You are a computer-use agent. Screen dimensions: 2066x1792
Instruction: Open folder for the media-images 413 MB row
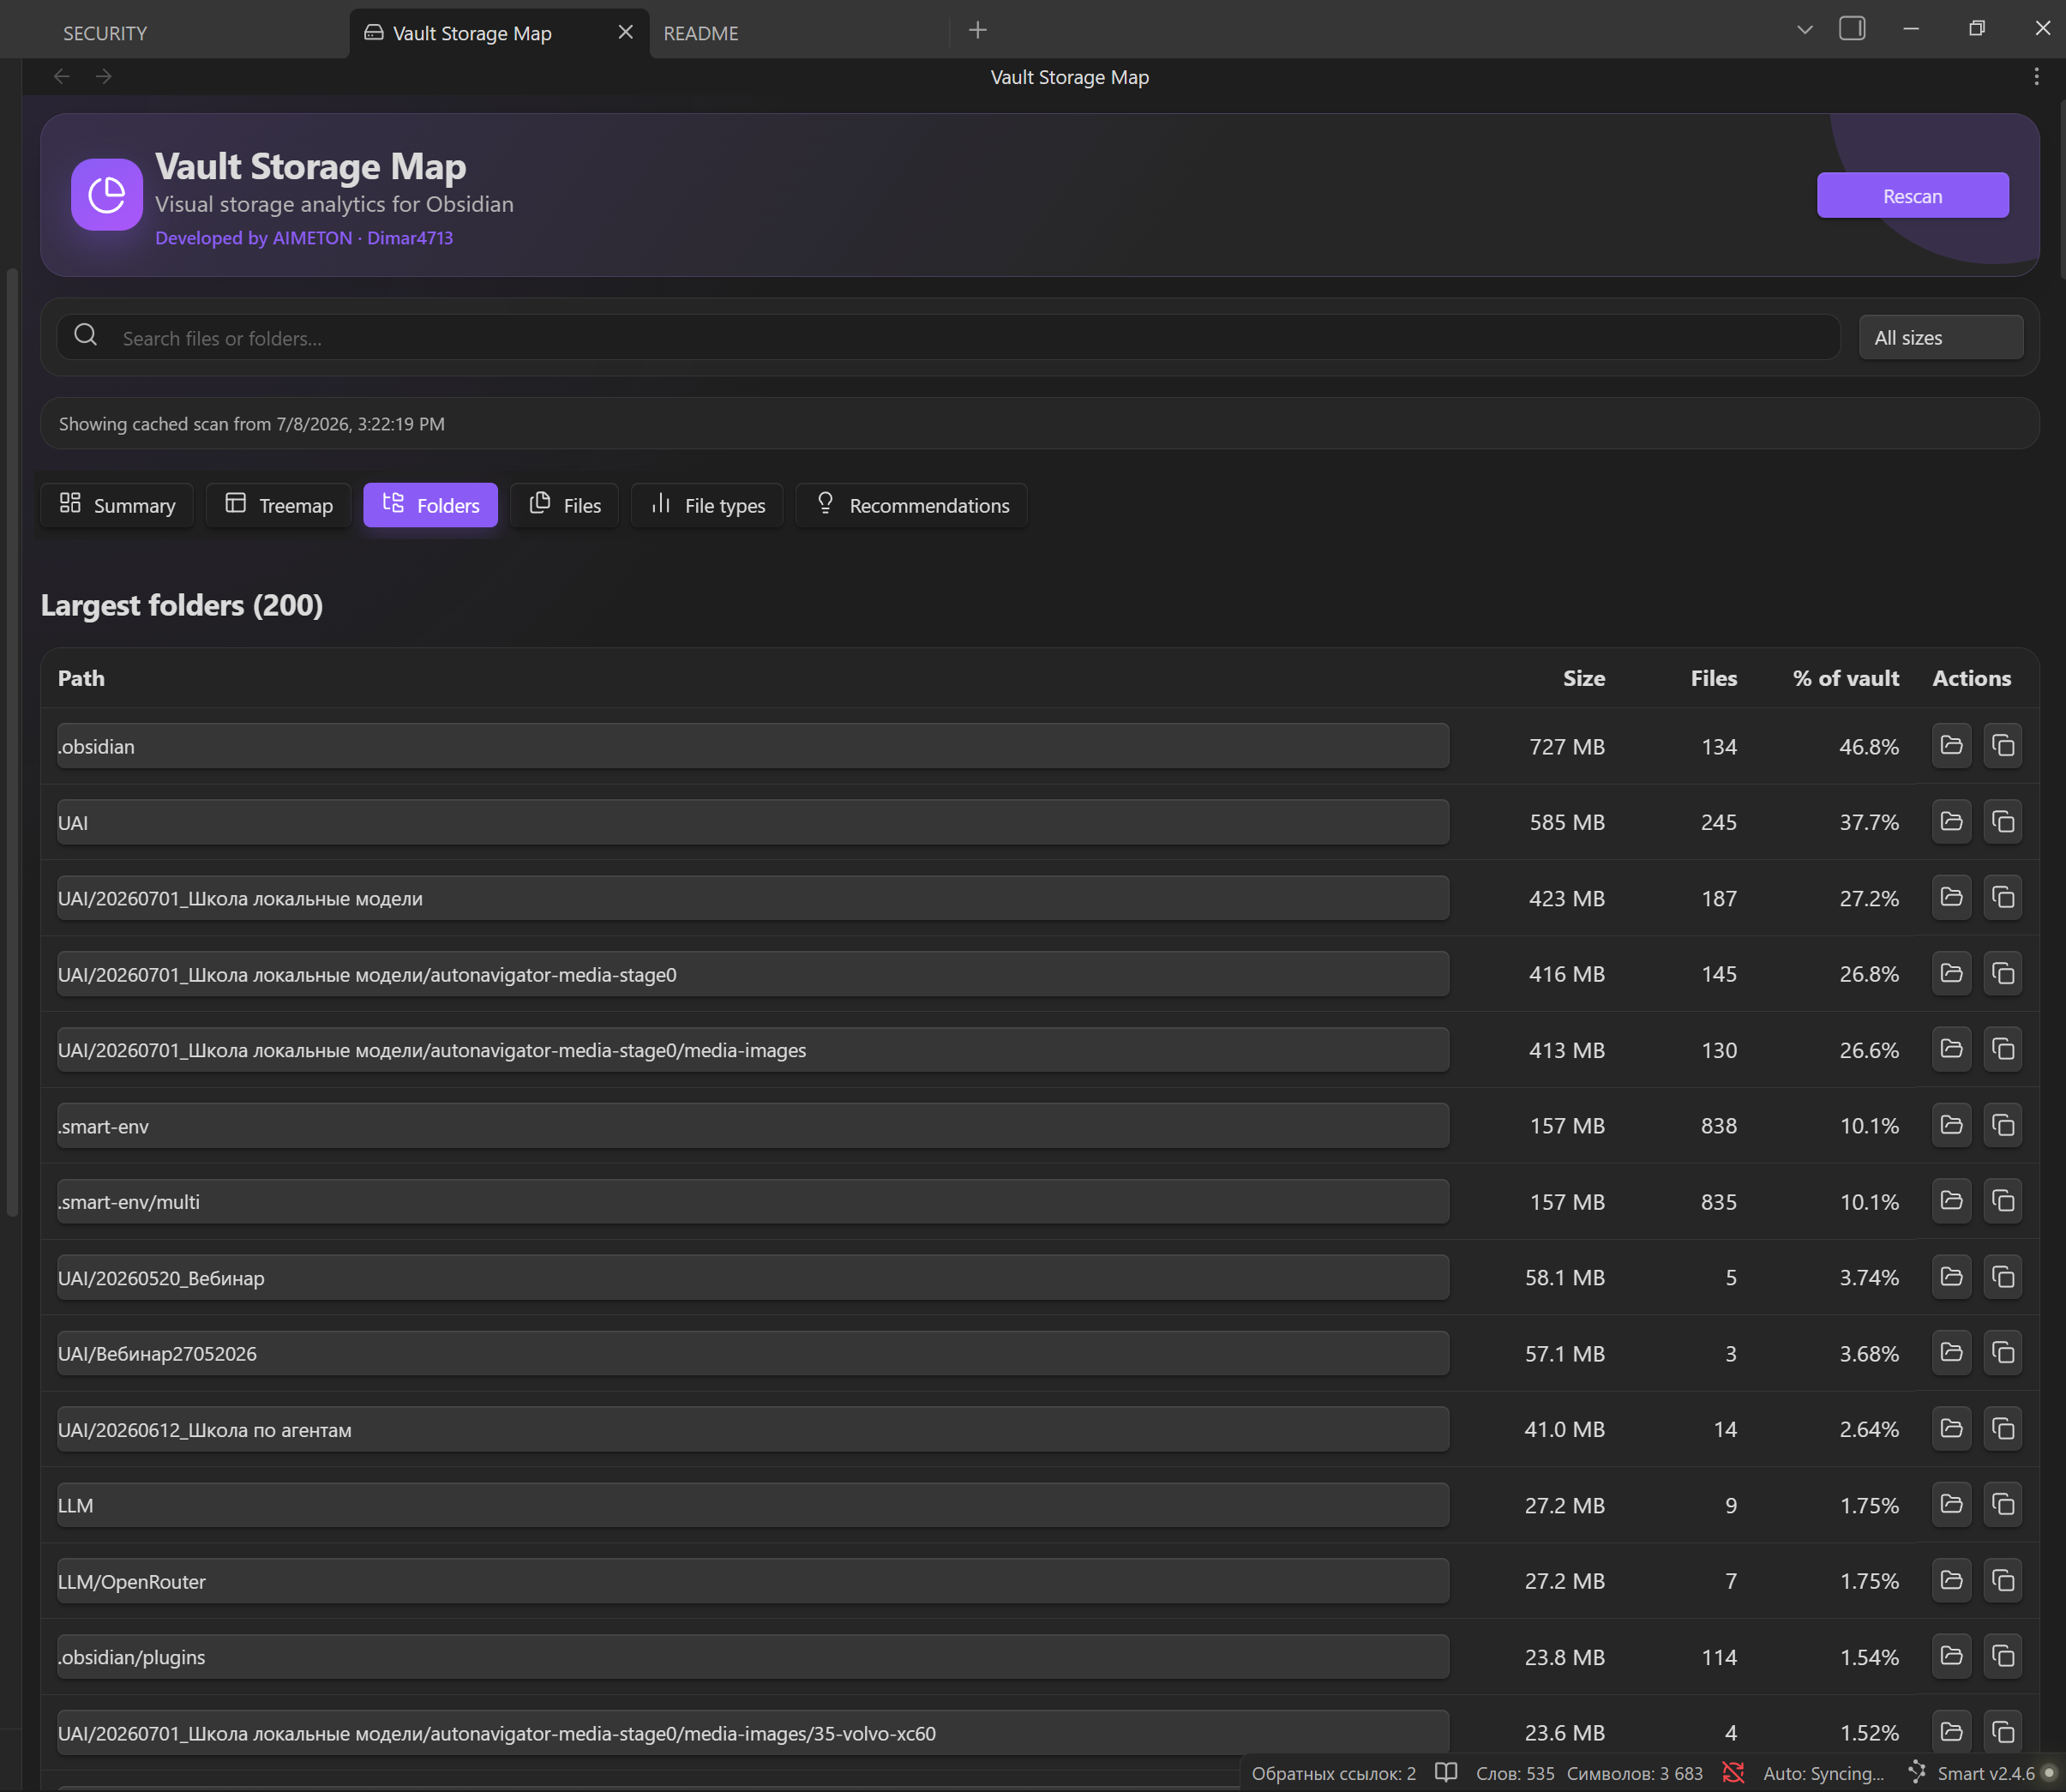click(x=1951, y=1050)
